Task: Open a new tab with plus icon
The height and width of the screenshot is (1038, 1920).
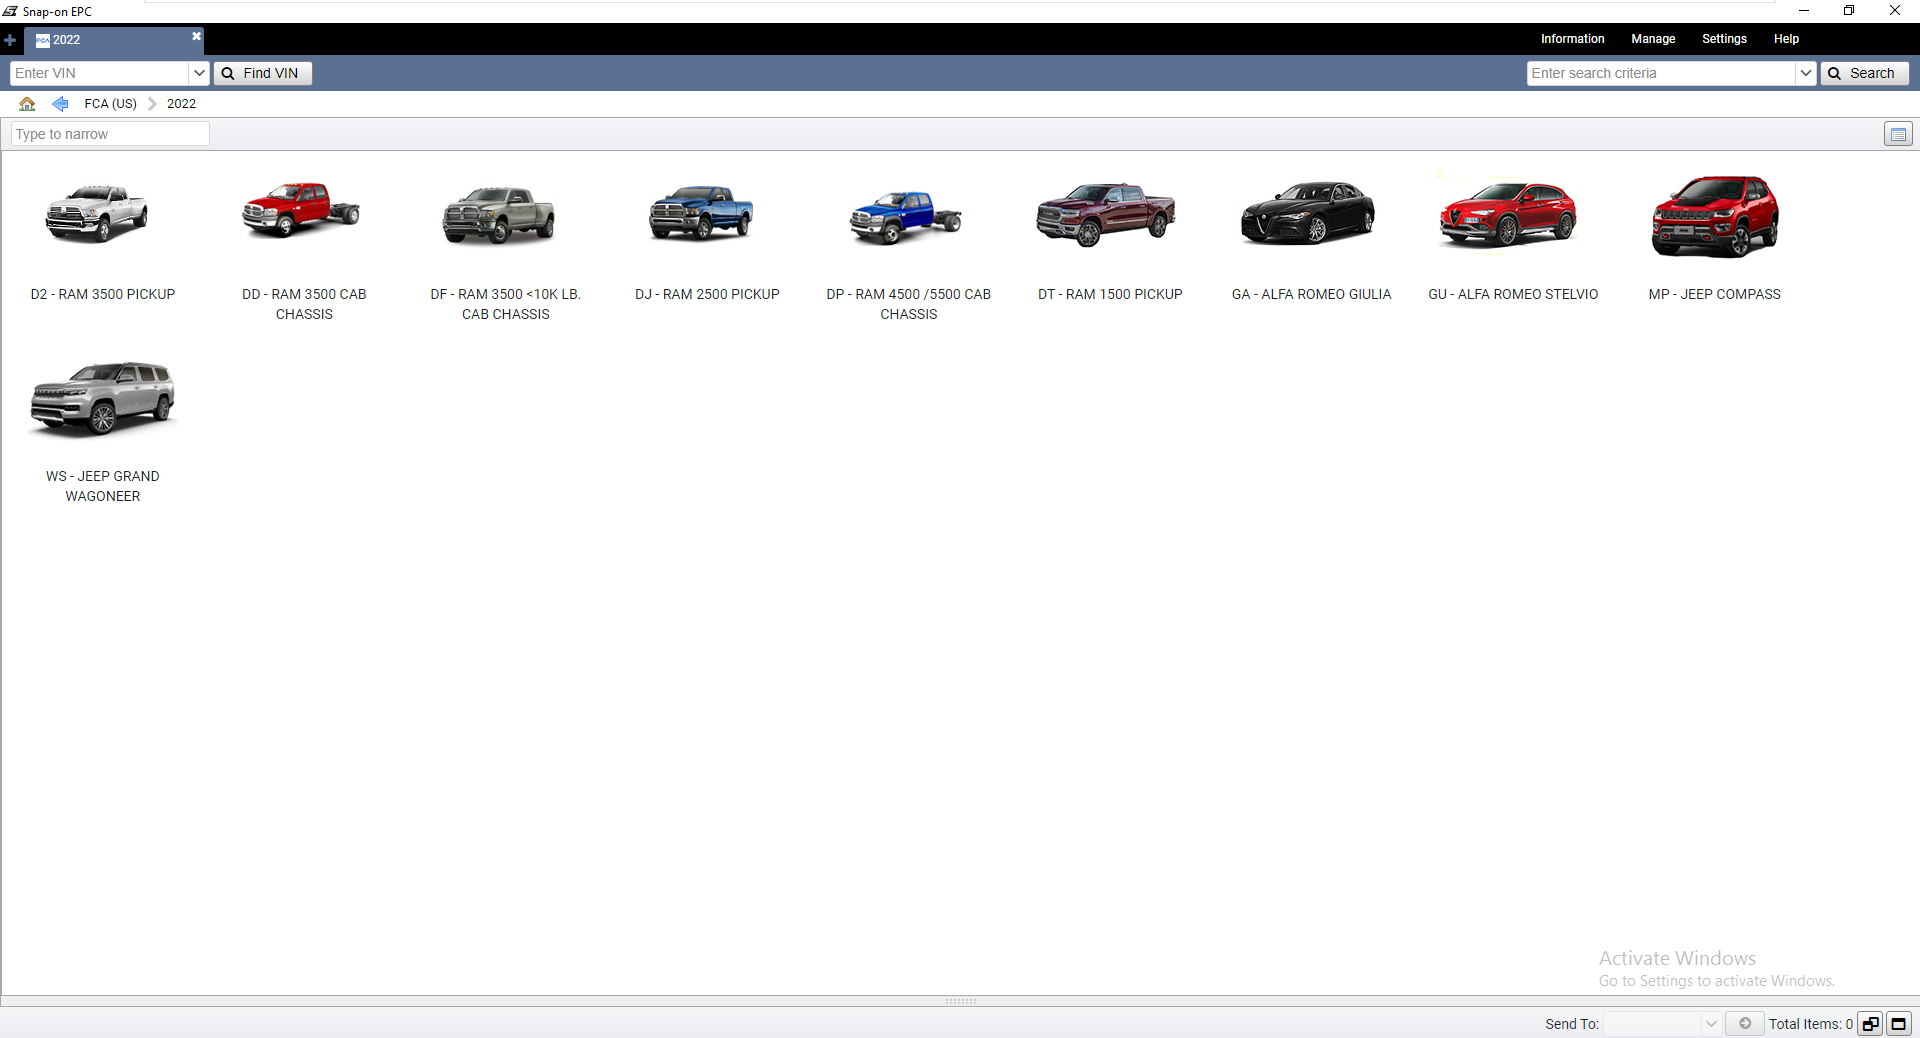Action: click(x=10, y=40)
